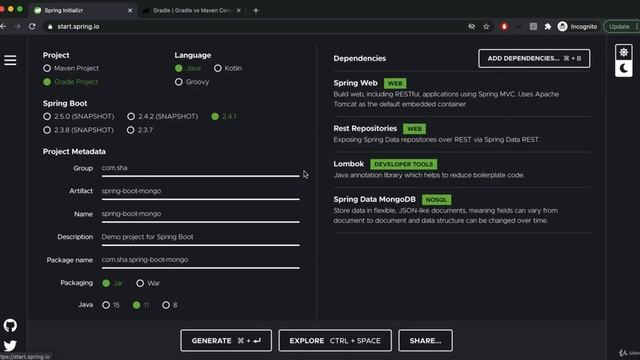This screenshot has width=640, height=360.
Task: Select the Gradle Project radio button
Action: point(47,82)
